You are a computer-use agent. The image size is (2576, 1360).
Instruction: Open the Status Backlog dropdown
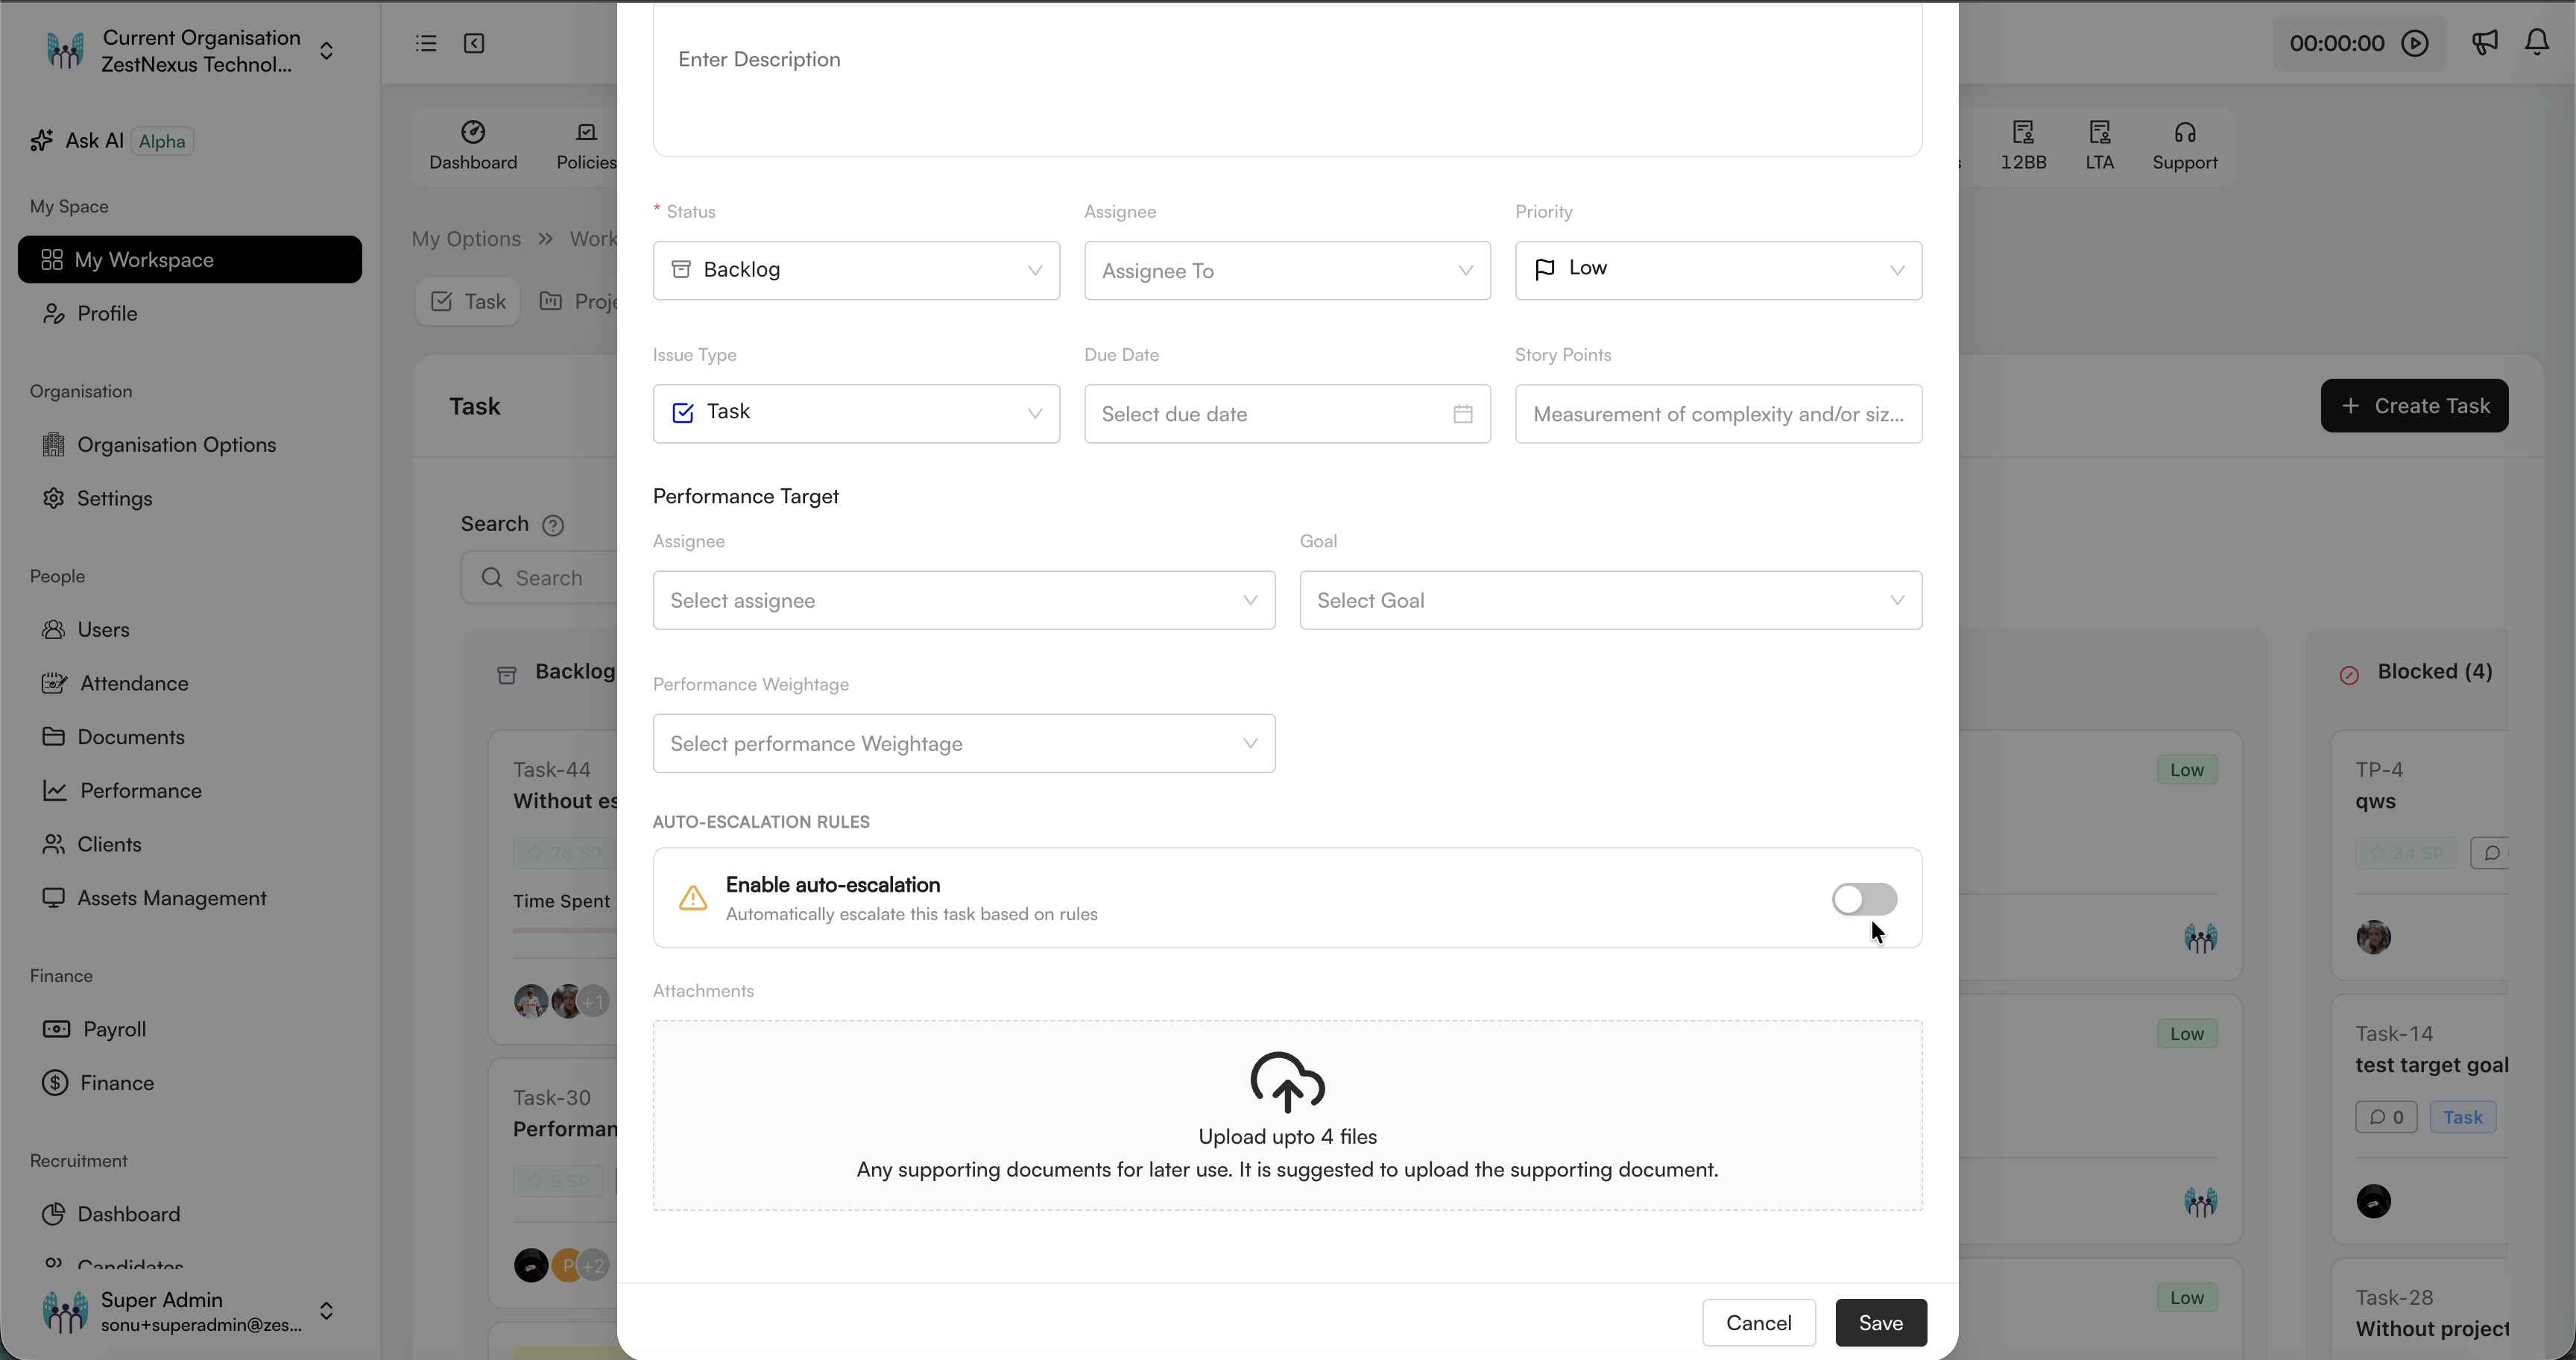coord(856,270)
